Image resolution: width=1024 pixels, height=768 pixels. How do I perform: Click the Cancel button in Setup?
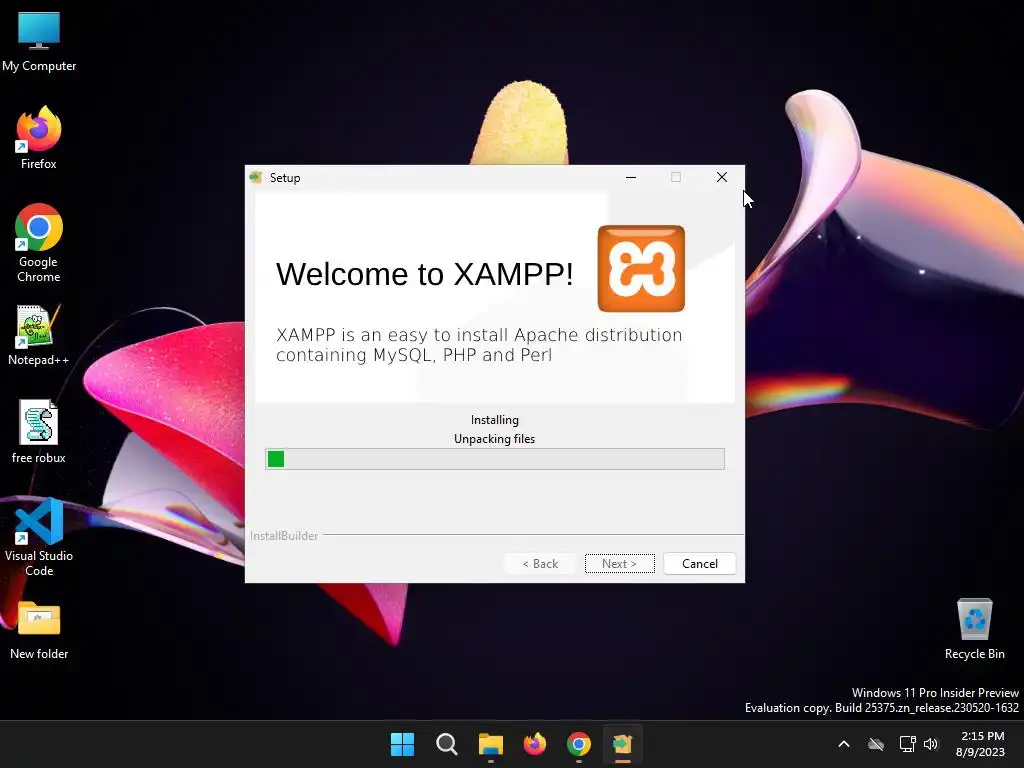click(x=699, y=564)
